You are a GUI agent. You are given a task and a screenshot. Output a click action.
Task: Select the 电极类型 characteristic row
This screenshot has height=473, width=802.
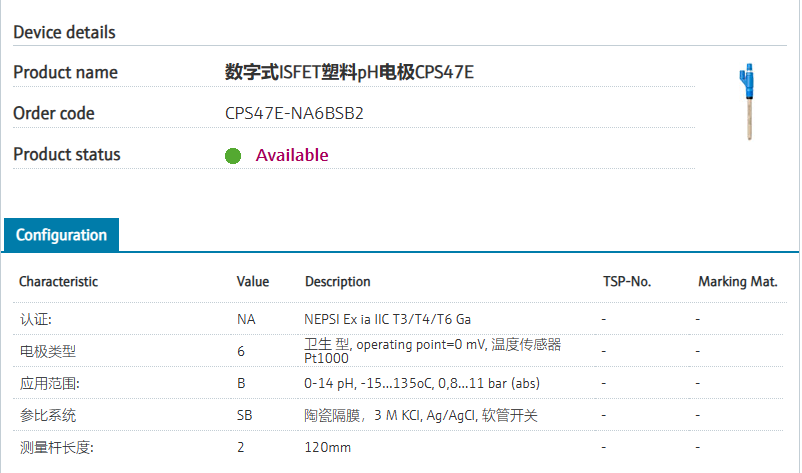[x=48, y=351]
